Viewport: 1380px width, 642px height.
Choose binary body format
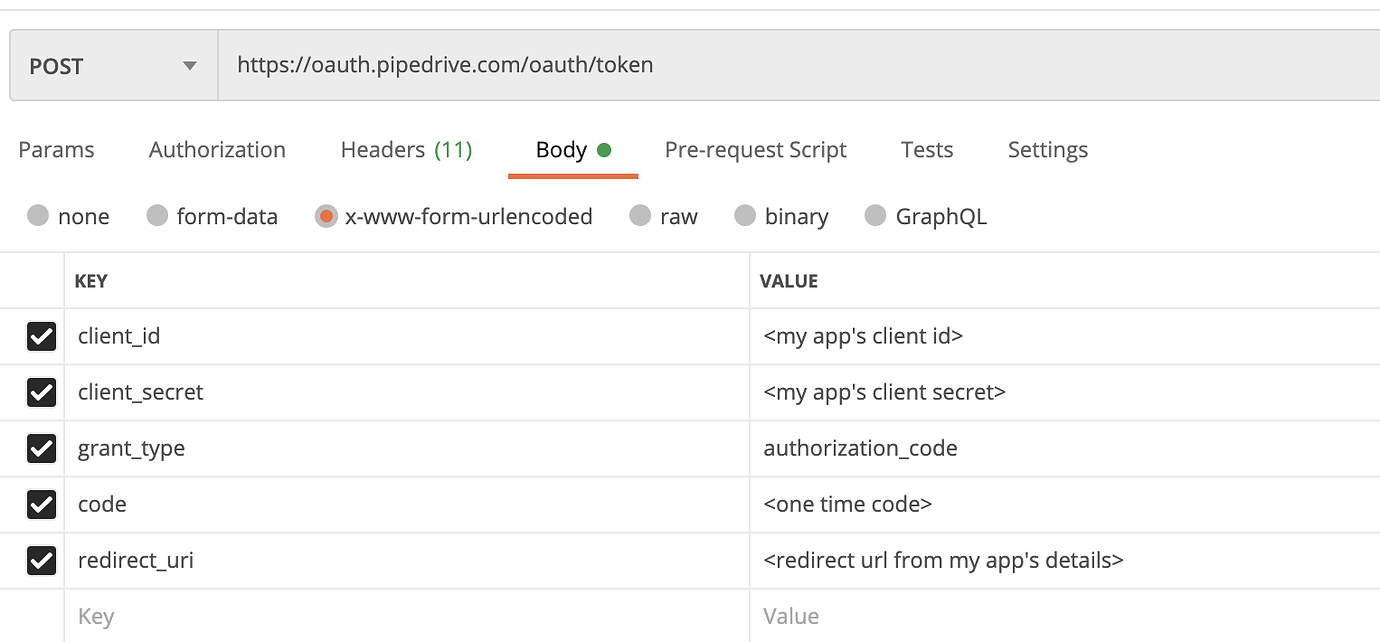click(x=746, y=216)
